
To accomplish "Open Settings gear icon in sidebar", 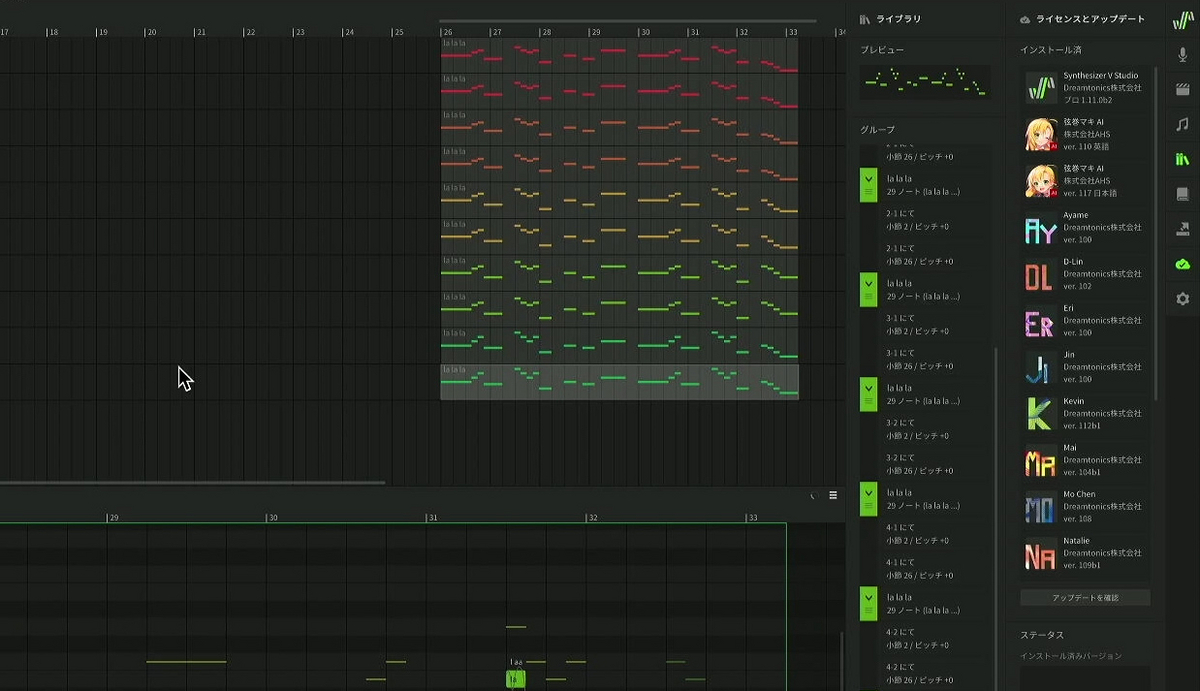I will (x=1183, y=299).
